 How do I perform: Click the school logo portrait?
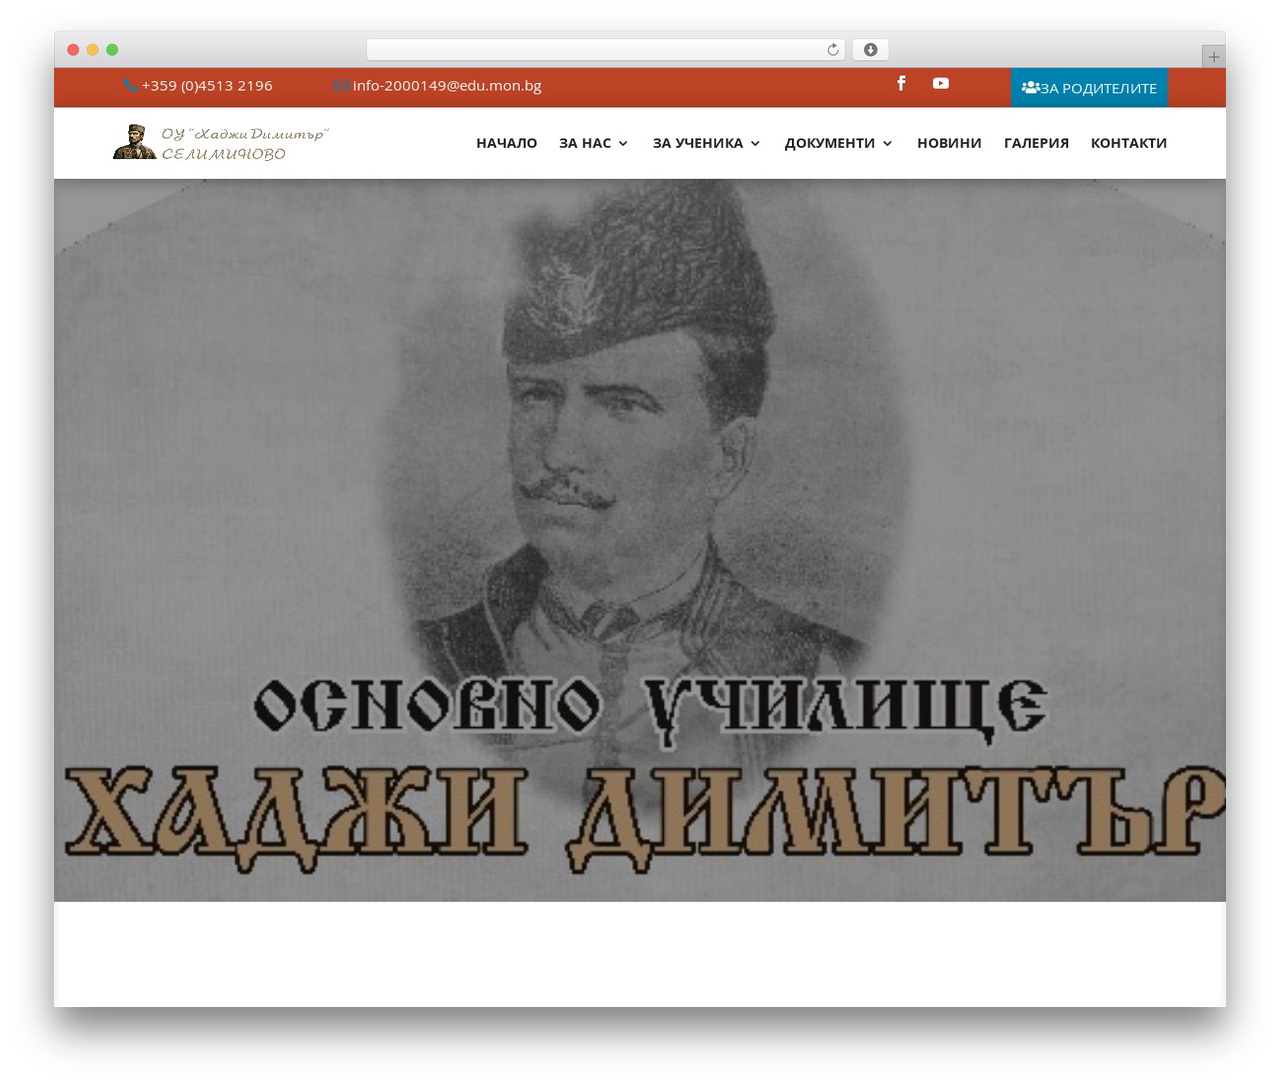pos(134,142)
